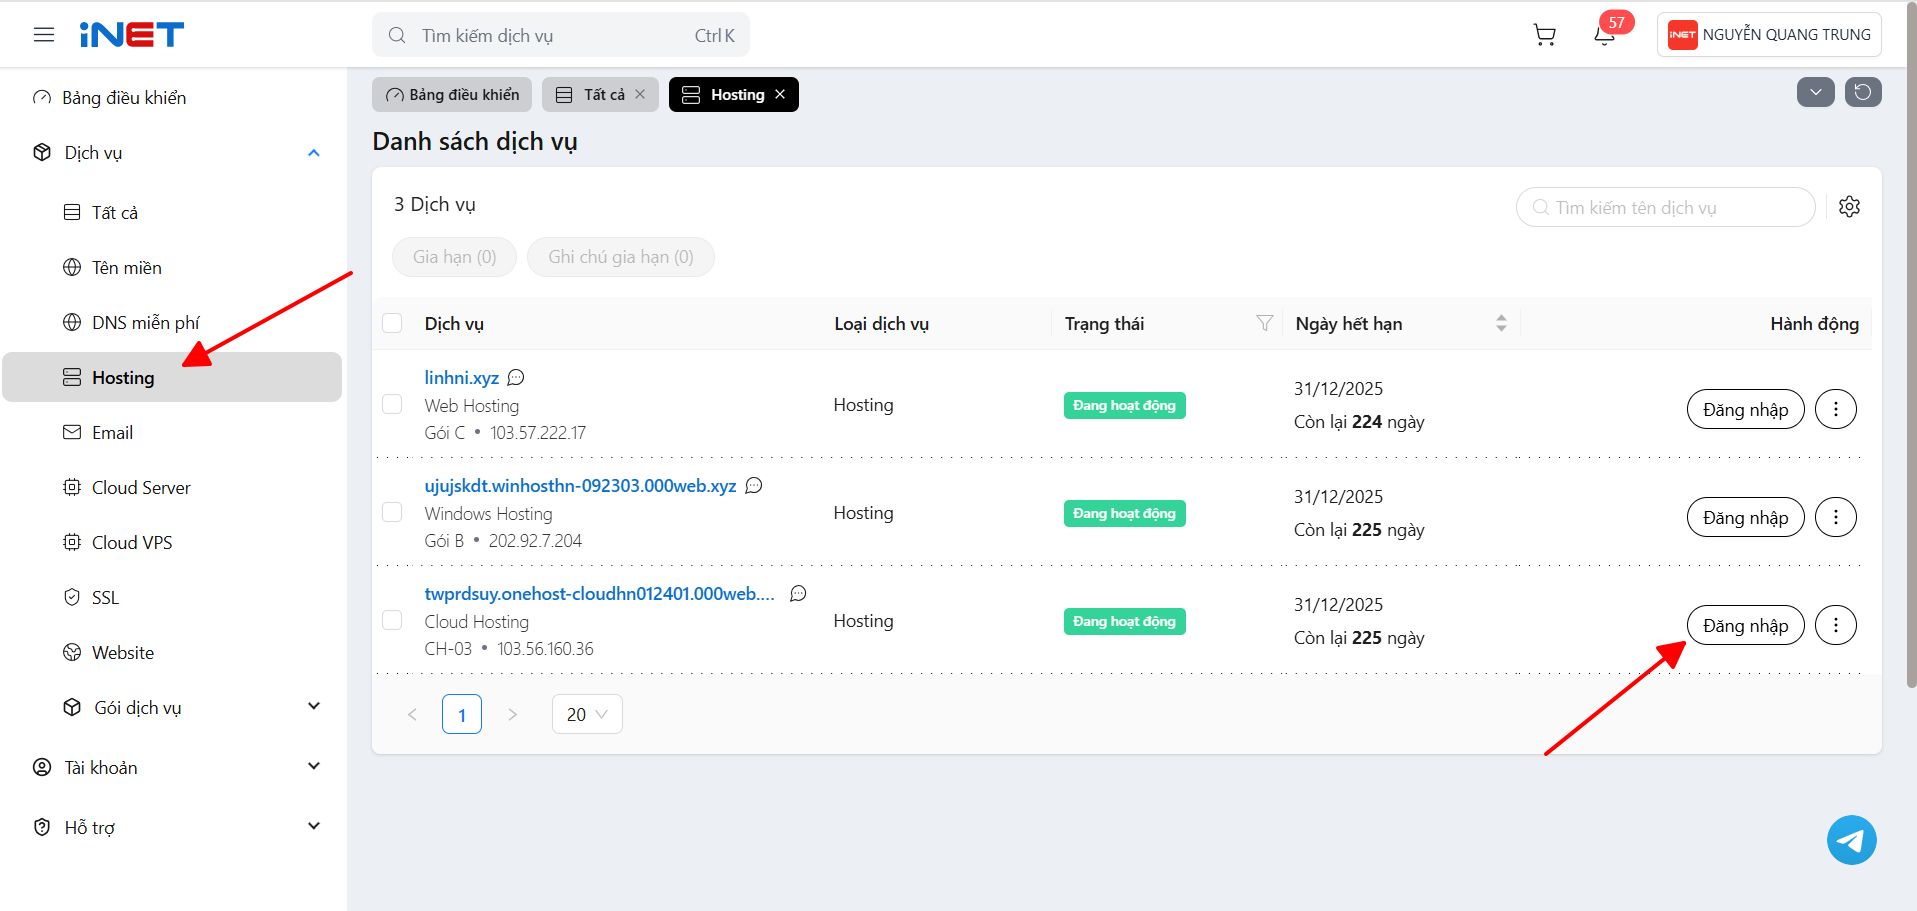Collapse the Dịch vụ sidebar section
The width and height of the screenshot is (1917, 911).
pyautogui.click(x=314, y=153)
